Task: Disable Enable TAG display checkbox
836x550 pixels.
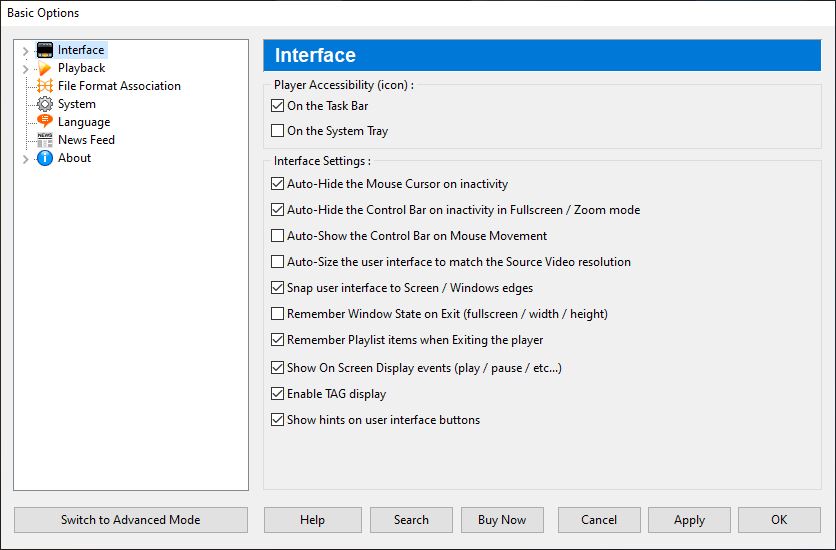Action: pyautogui.click(x=277, y=394)
